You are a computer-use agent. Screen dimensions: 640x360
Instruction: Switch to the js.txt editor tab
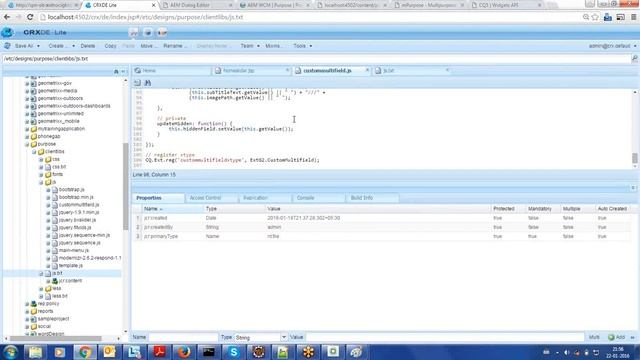click(411, 71)
